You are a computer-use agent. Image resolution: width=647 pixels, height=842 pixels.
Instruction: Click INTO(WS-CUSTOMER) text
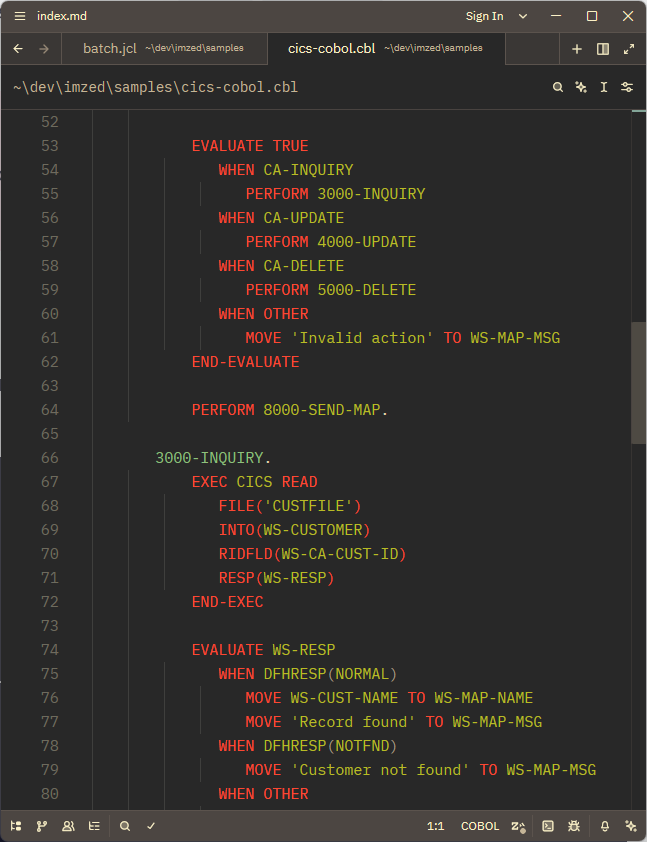tap(294, 530)
